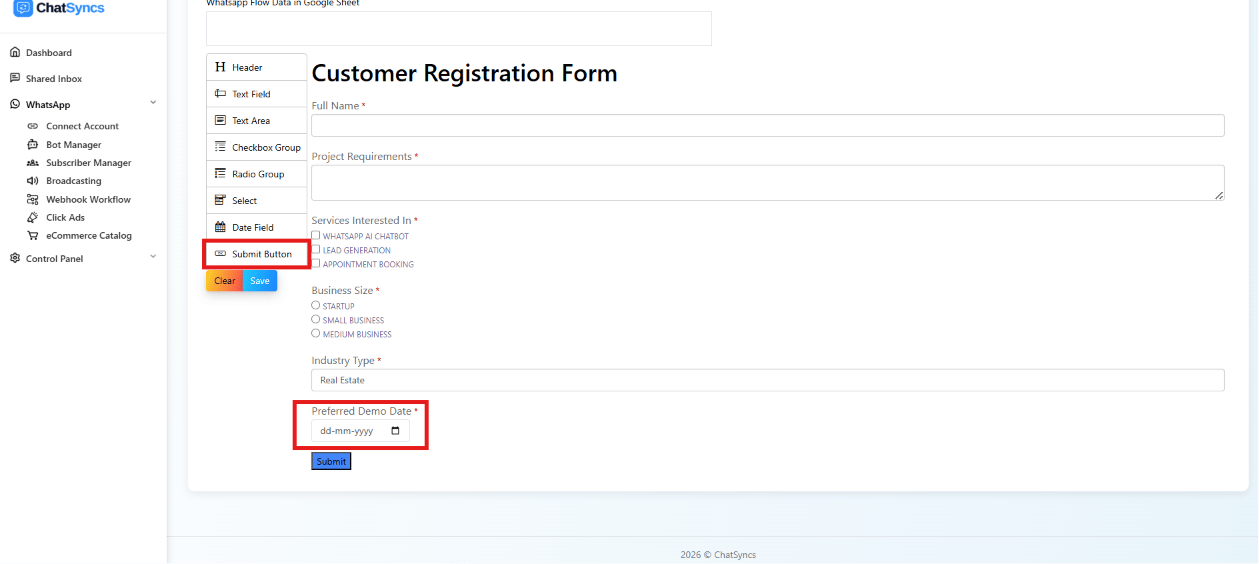This screenshot has height=564, width=1259.
Task: Expand the Control Panel menu chevron
Action: (x=153, y=257)
